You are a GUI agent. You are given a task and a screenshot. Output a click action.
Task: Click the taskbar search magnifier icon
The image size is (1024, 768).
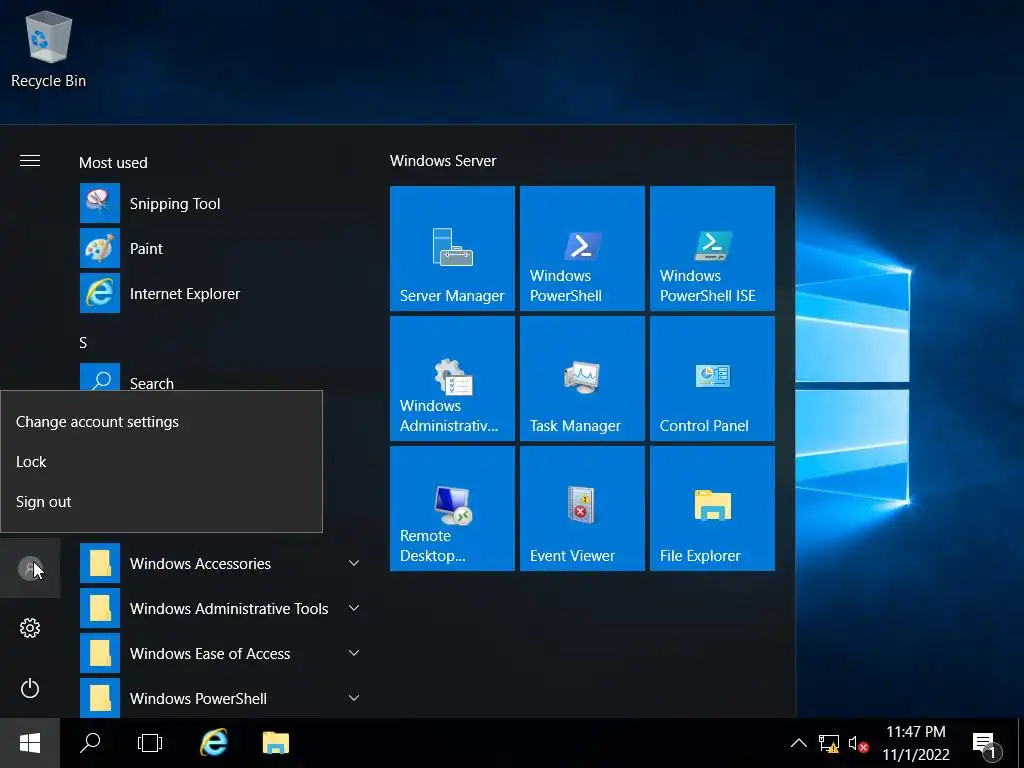tap(90, 743)
